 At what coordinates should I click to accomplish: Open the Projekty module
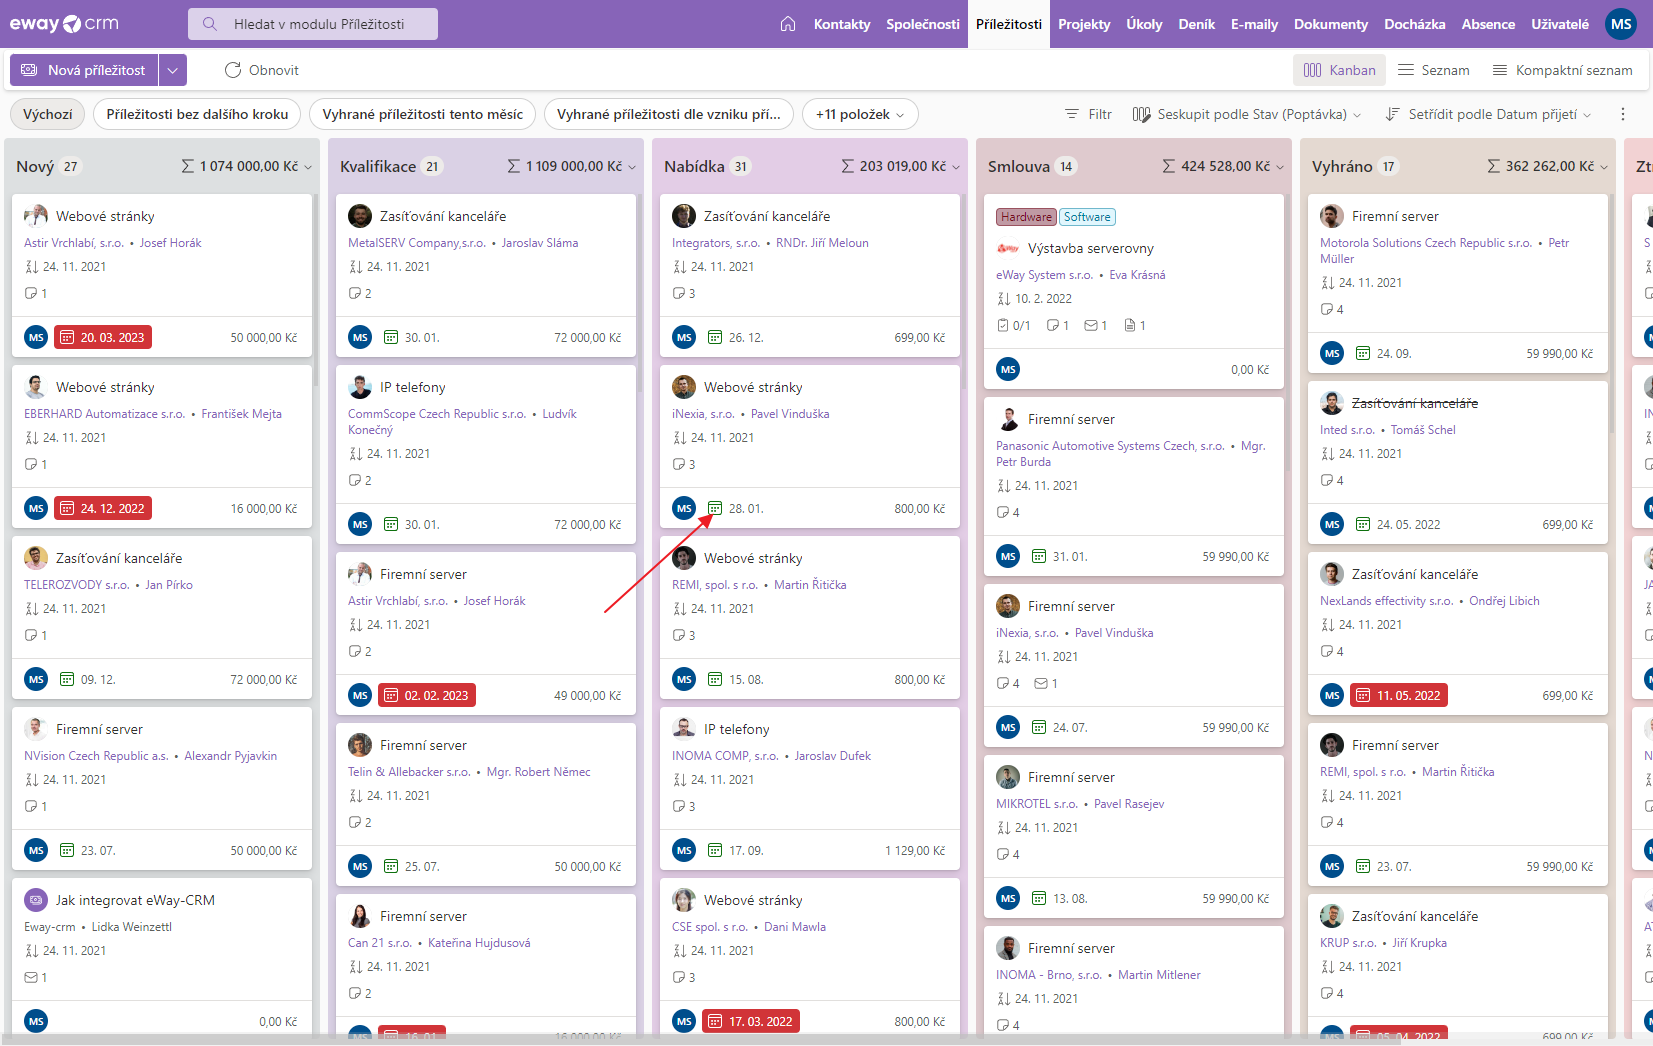(1084, 24)
